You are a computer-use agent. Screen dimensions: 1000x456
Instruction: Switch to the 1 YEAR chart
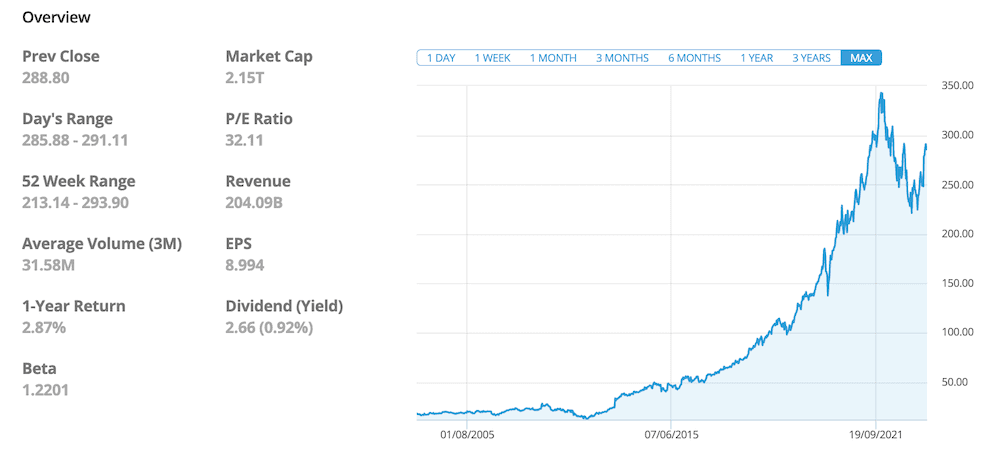756,58
